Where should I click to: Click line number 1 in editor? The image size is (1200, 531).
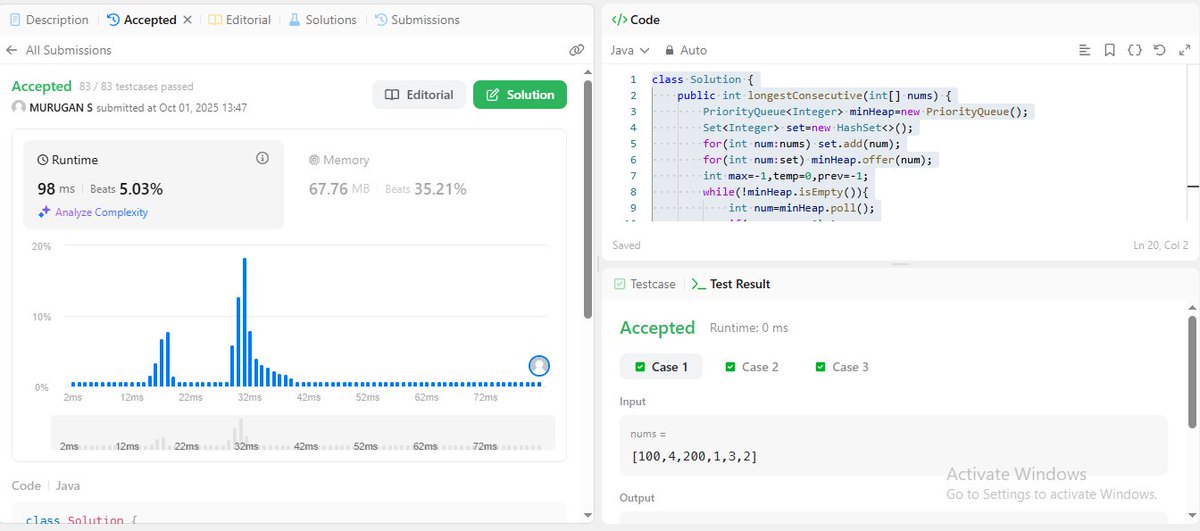tap(633, 79)
